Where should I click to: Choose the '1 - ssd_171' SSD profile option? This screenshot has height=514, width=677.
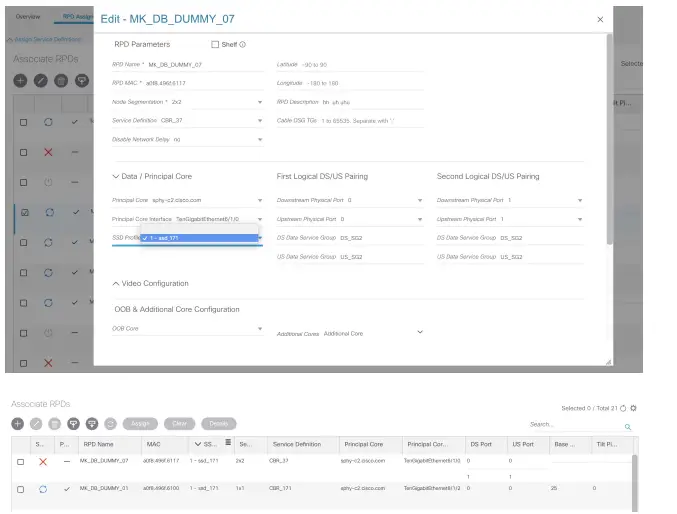click(200, 238)
